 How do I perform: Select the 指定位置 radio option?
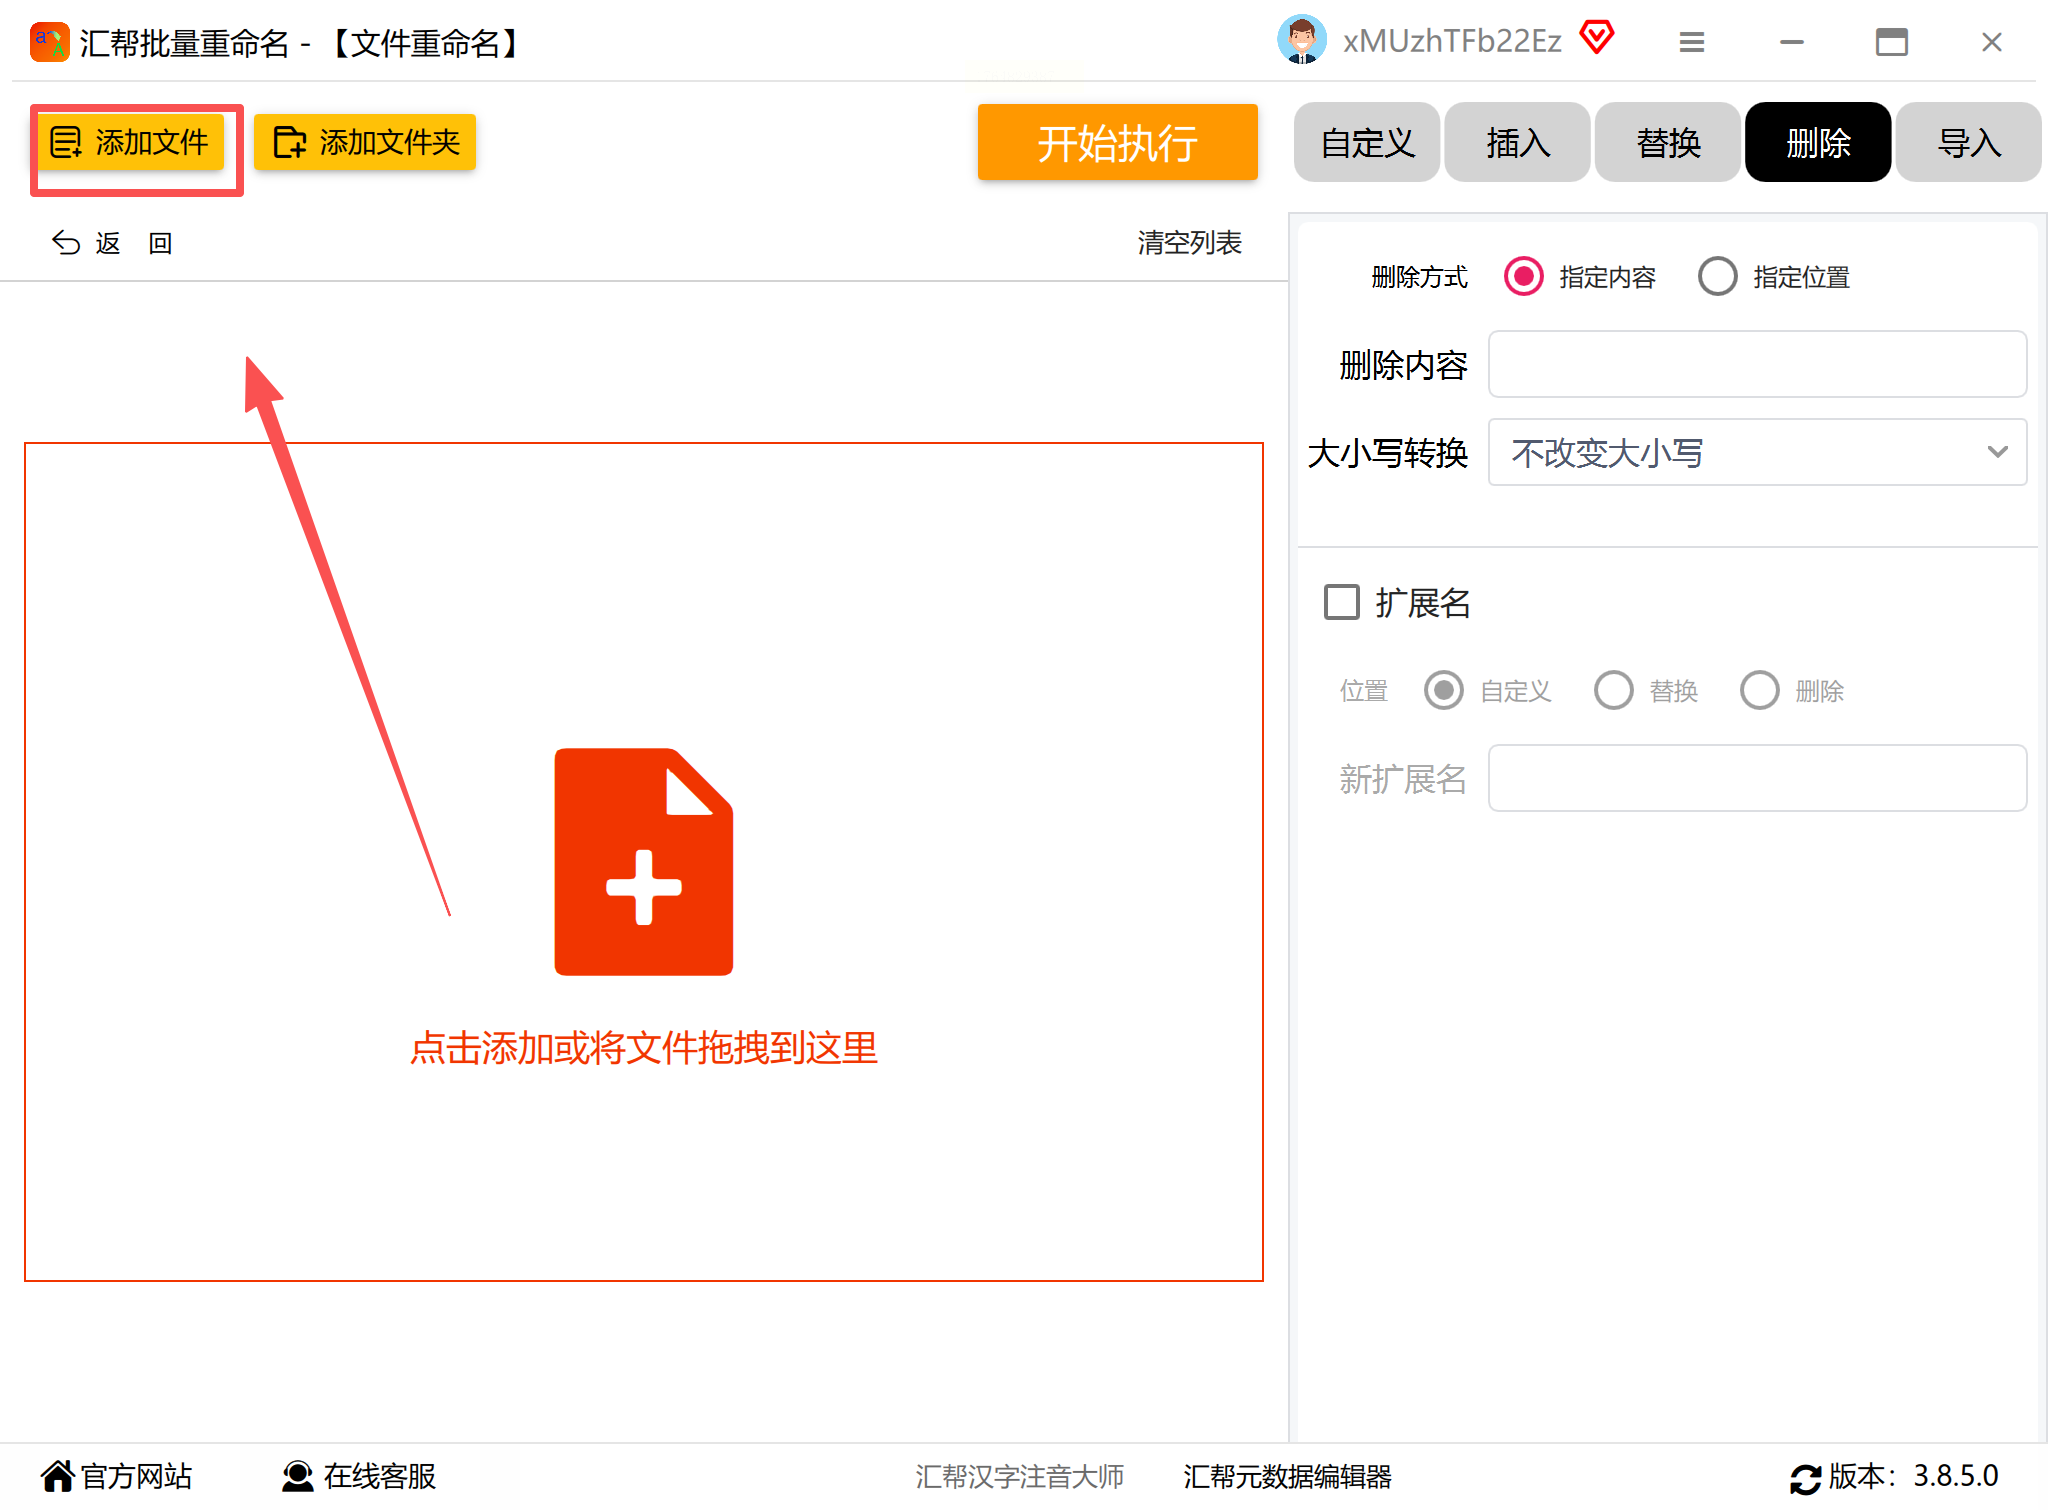pos(1717,277)
